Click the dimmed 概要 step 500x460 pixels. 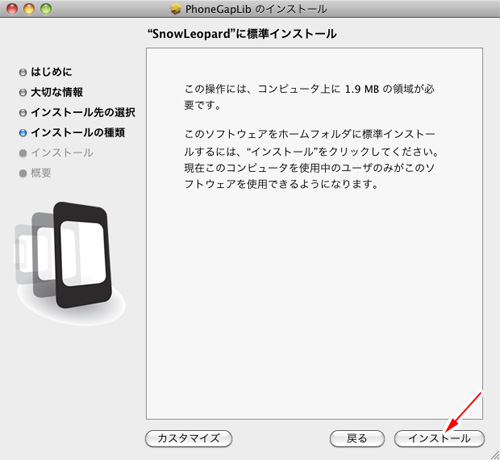tap(41, 173)
